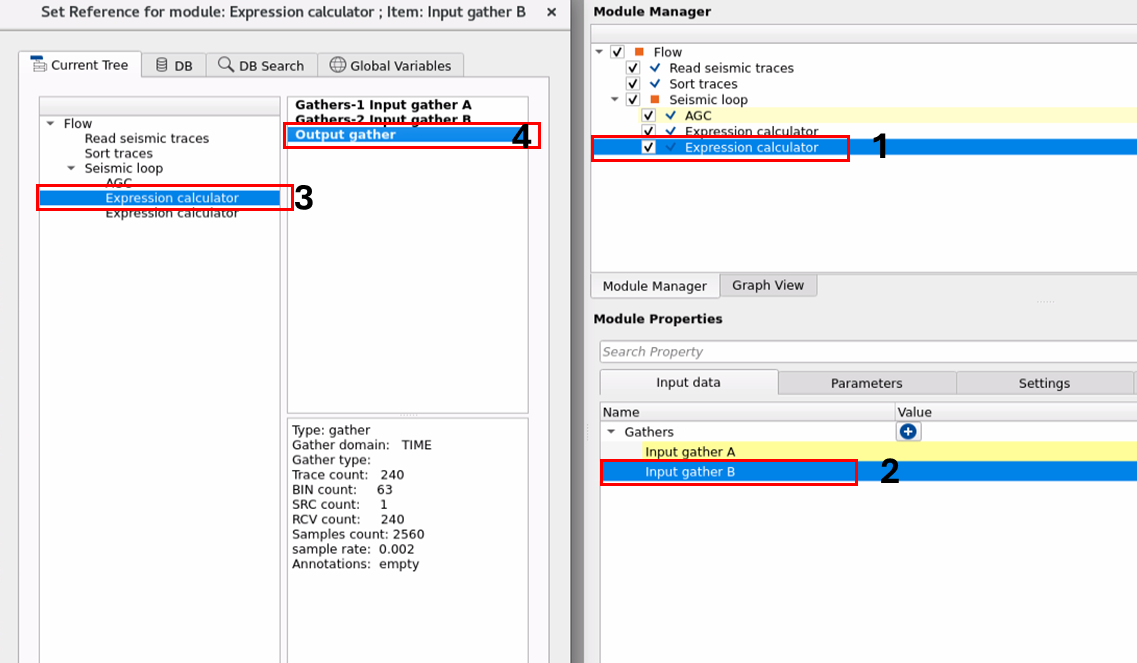This screenshot has height=663, width=1137.
Task: Open the DB Search tab
Action: [x=261, y=65]
